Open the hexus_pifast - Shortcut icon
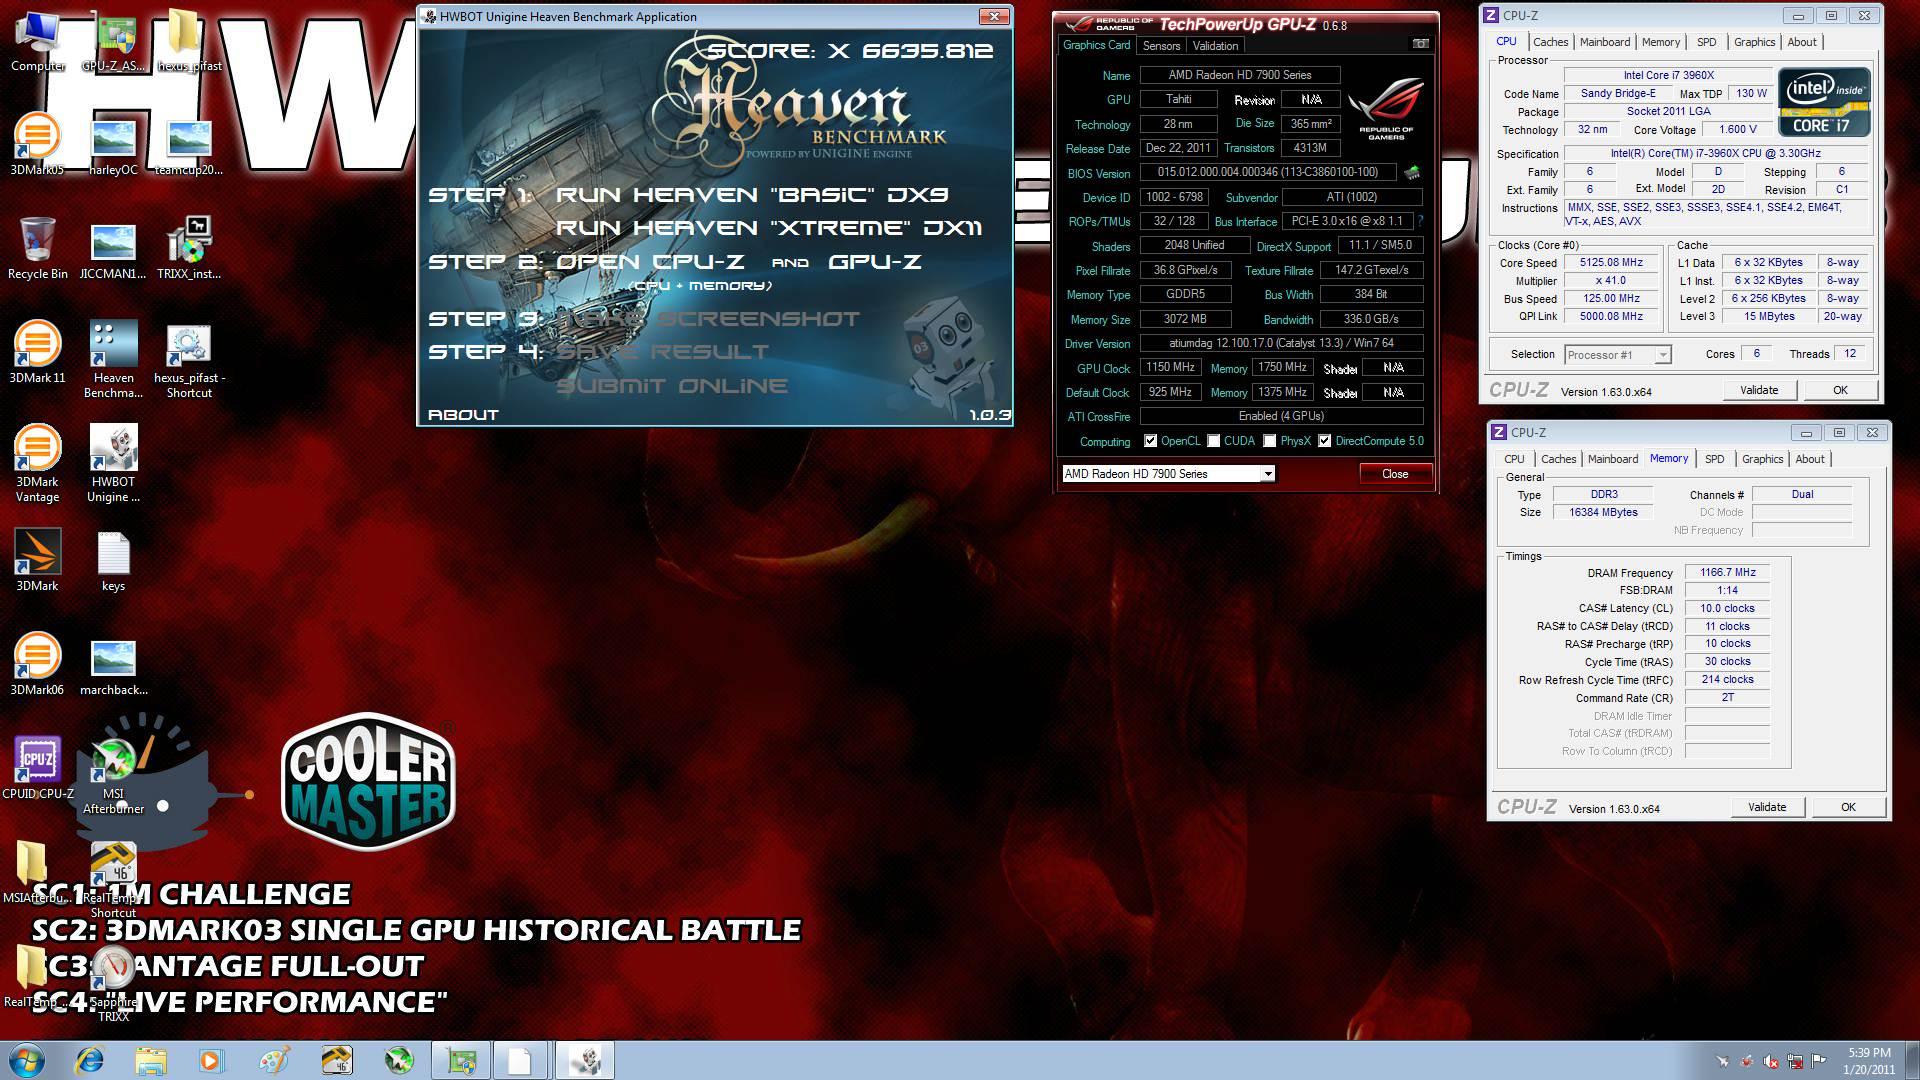The height and width of the screenshot is (1080, 1920). click(x=189, y=360)
